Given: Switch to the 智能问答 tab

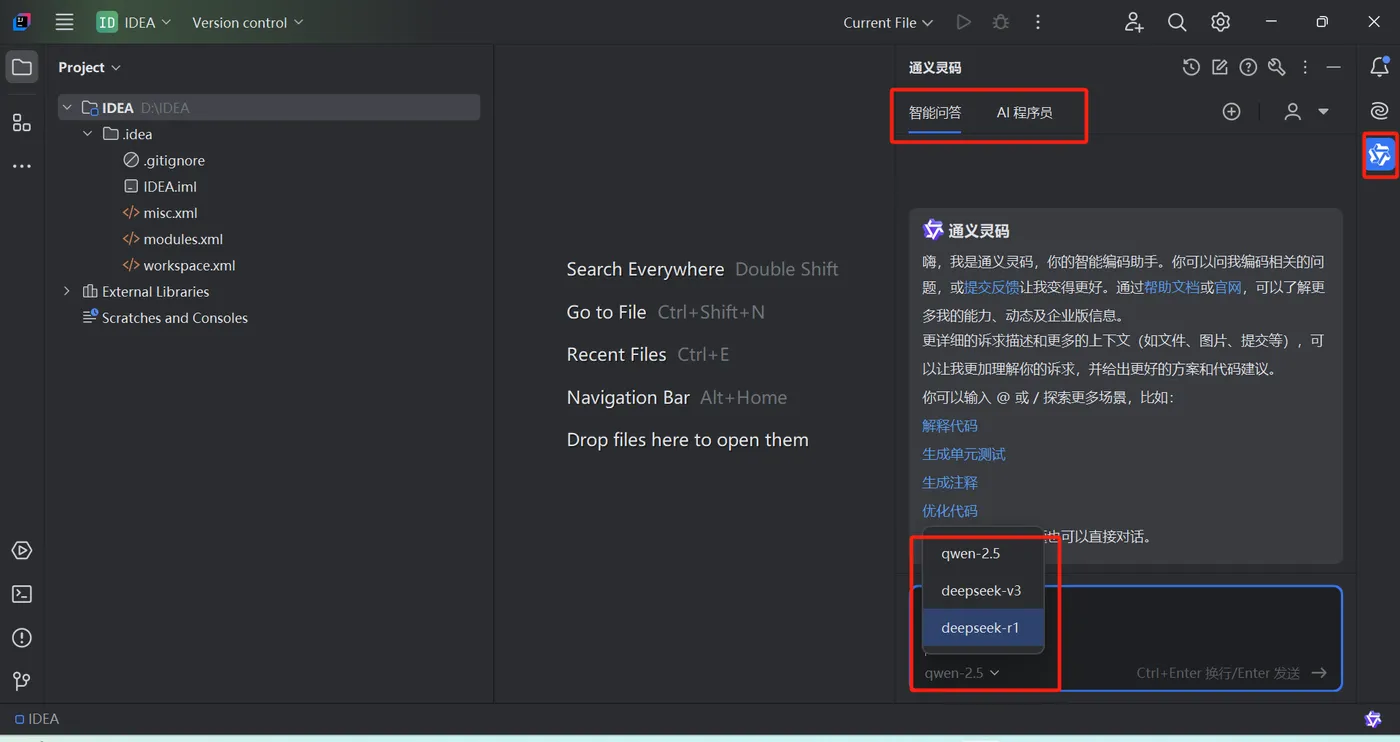Looking at the screenshot, I should (x=935, y=113).
